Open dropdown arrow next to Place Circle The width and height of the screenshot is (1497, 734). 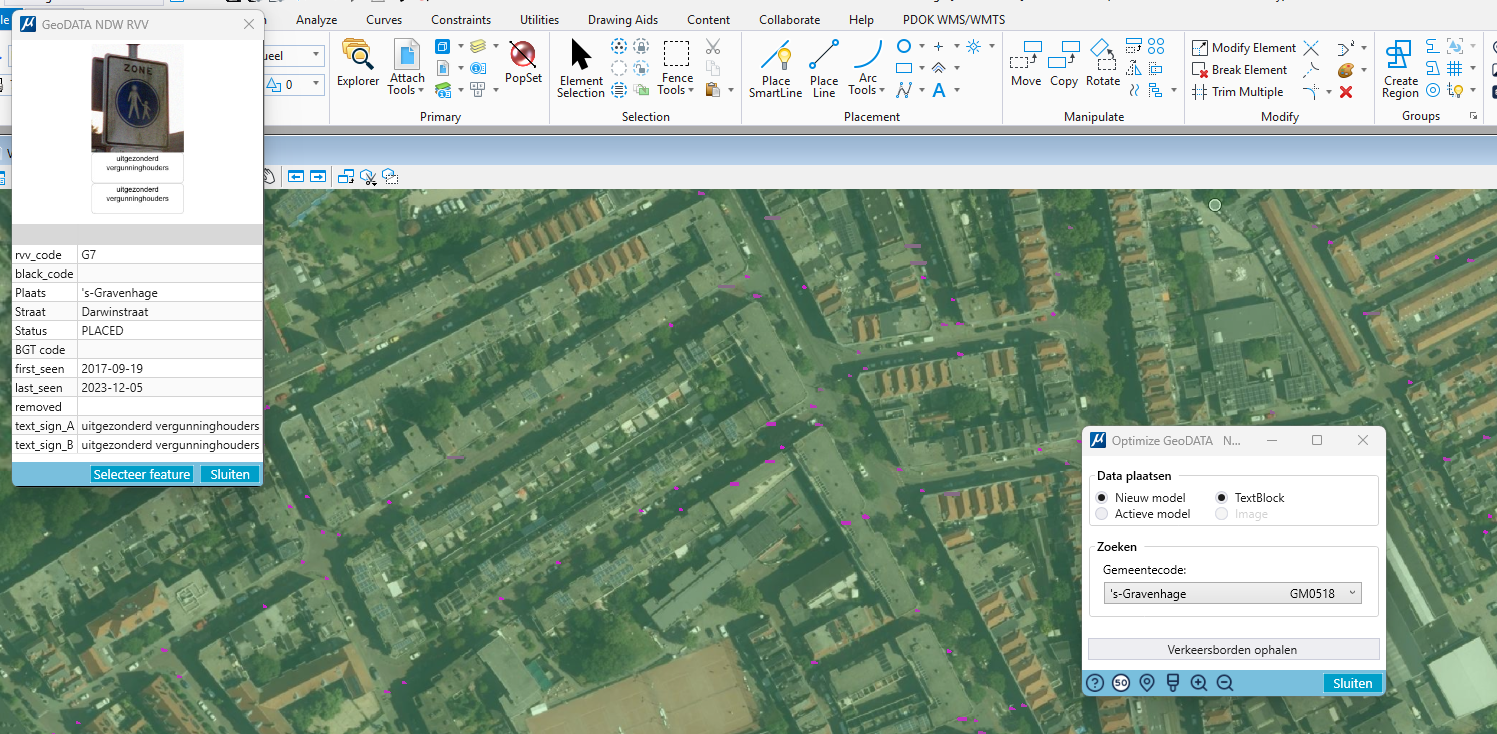tap(921, 46)
